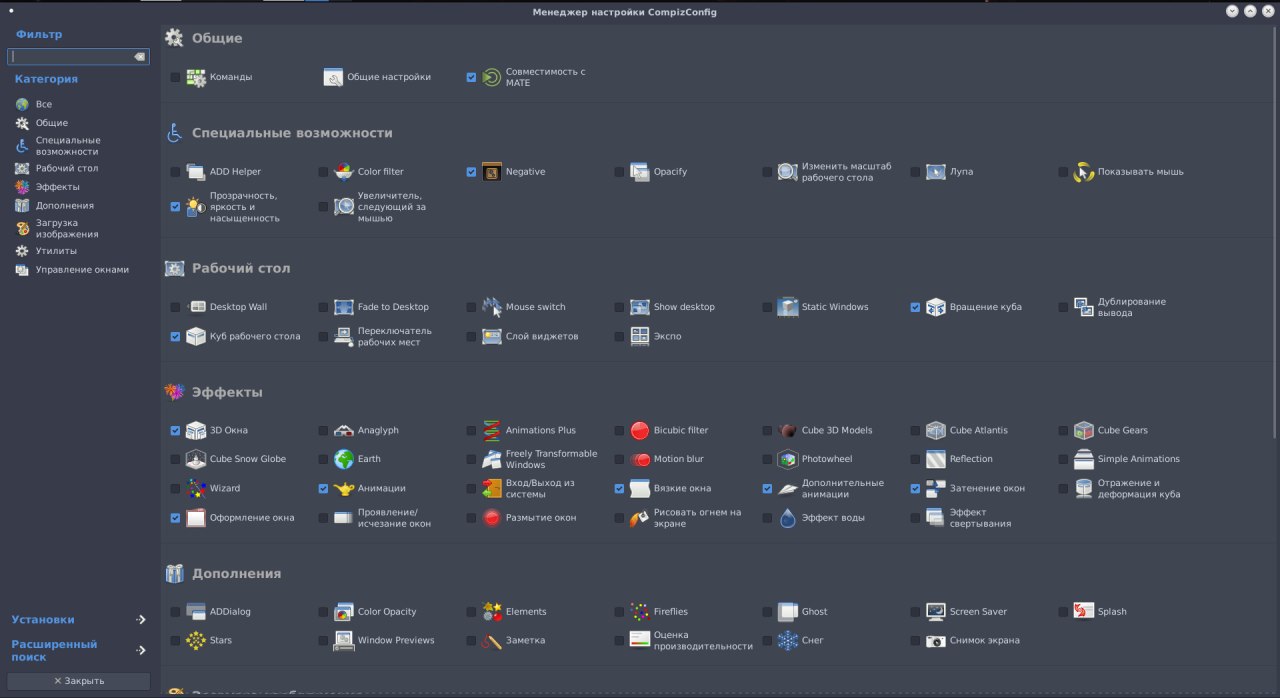Image resolution: width=1280 pixels, height=698 pixels.
Task: Open Window Previews plugin settings
Action: point(396,640)
